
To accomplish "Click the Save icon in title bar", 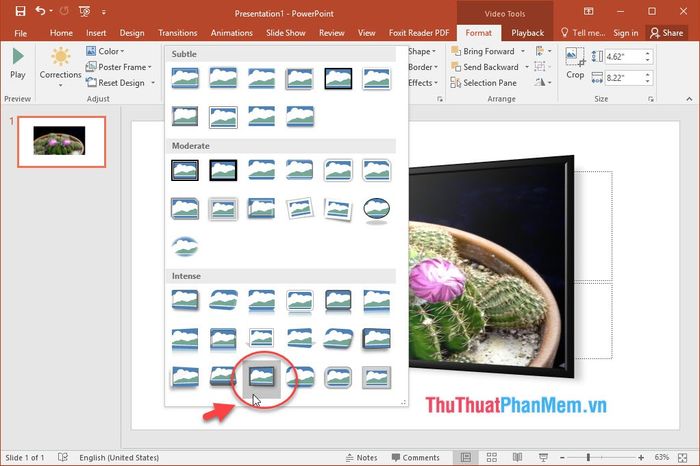I will point(20,11).
